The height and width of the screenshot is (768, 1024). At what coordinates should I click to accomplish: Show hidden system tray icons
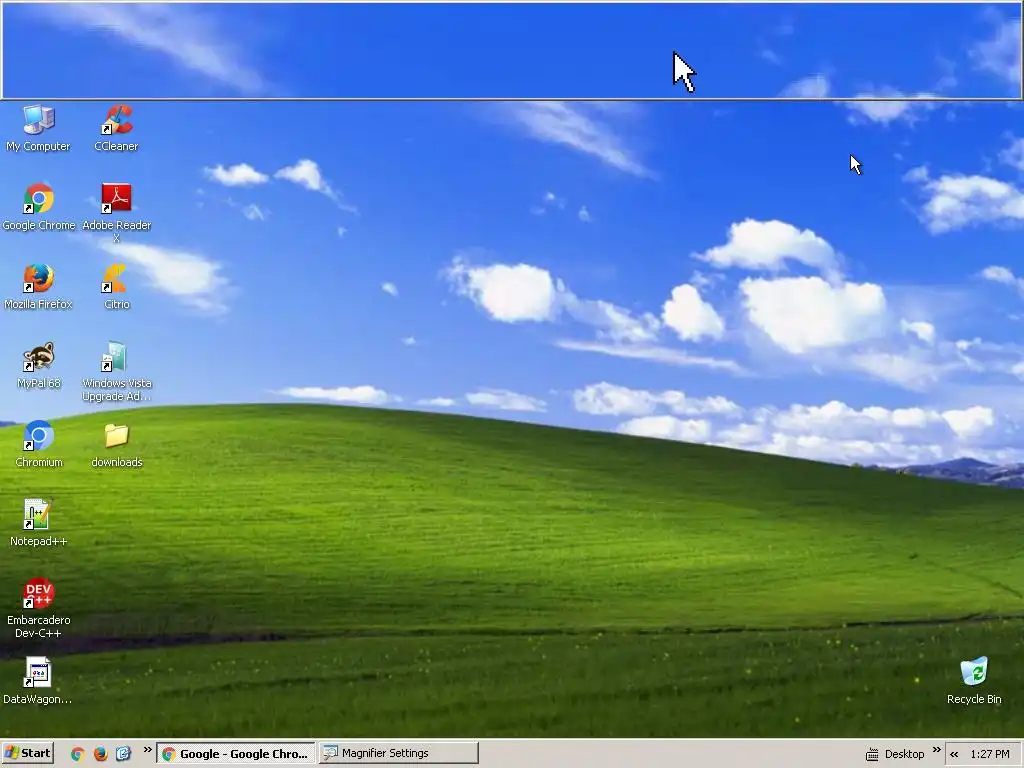[954, 754]
